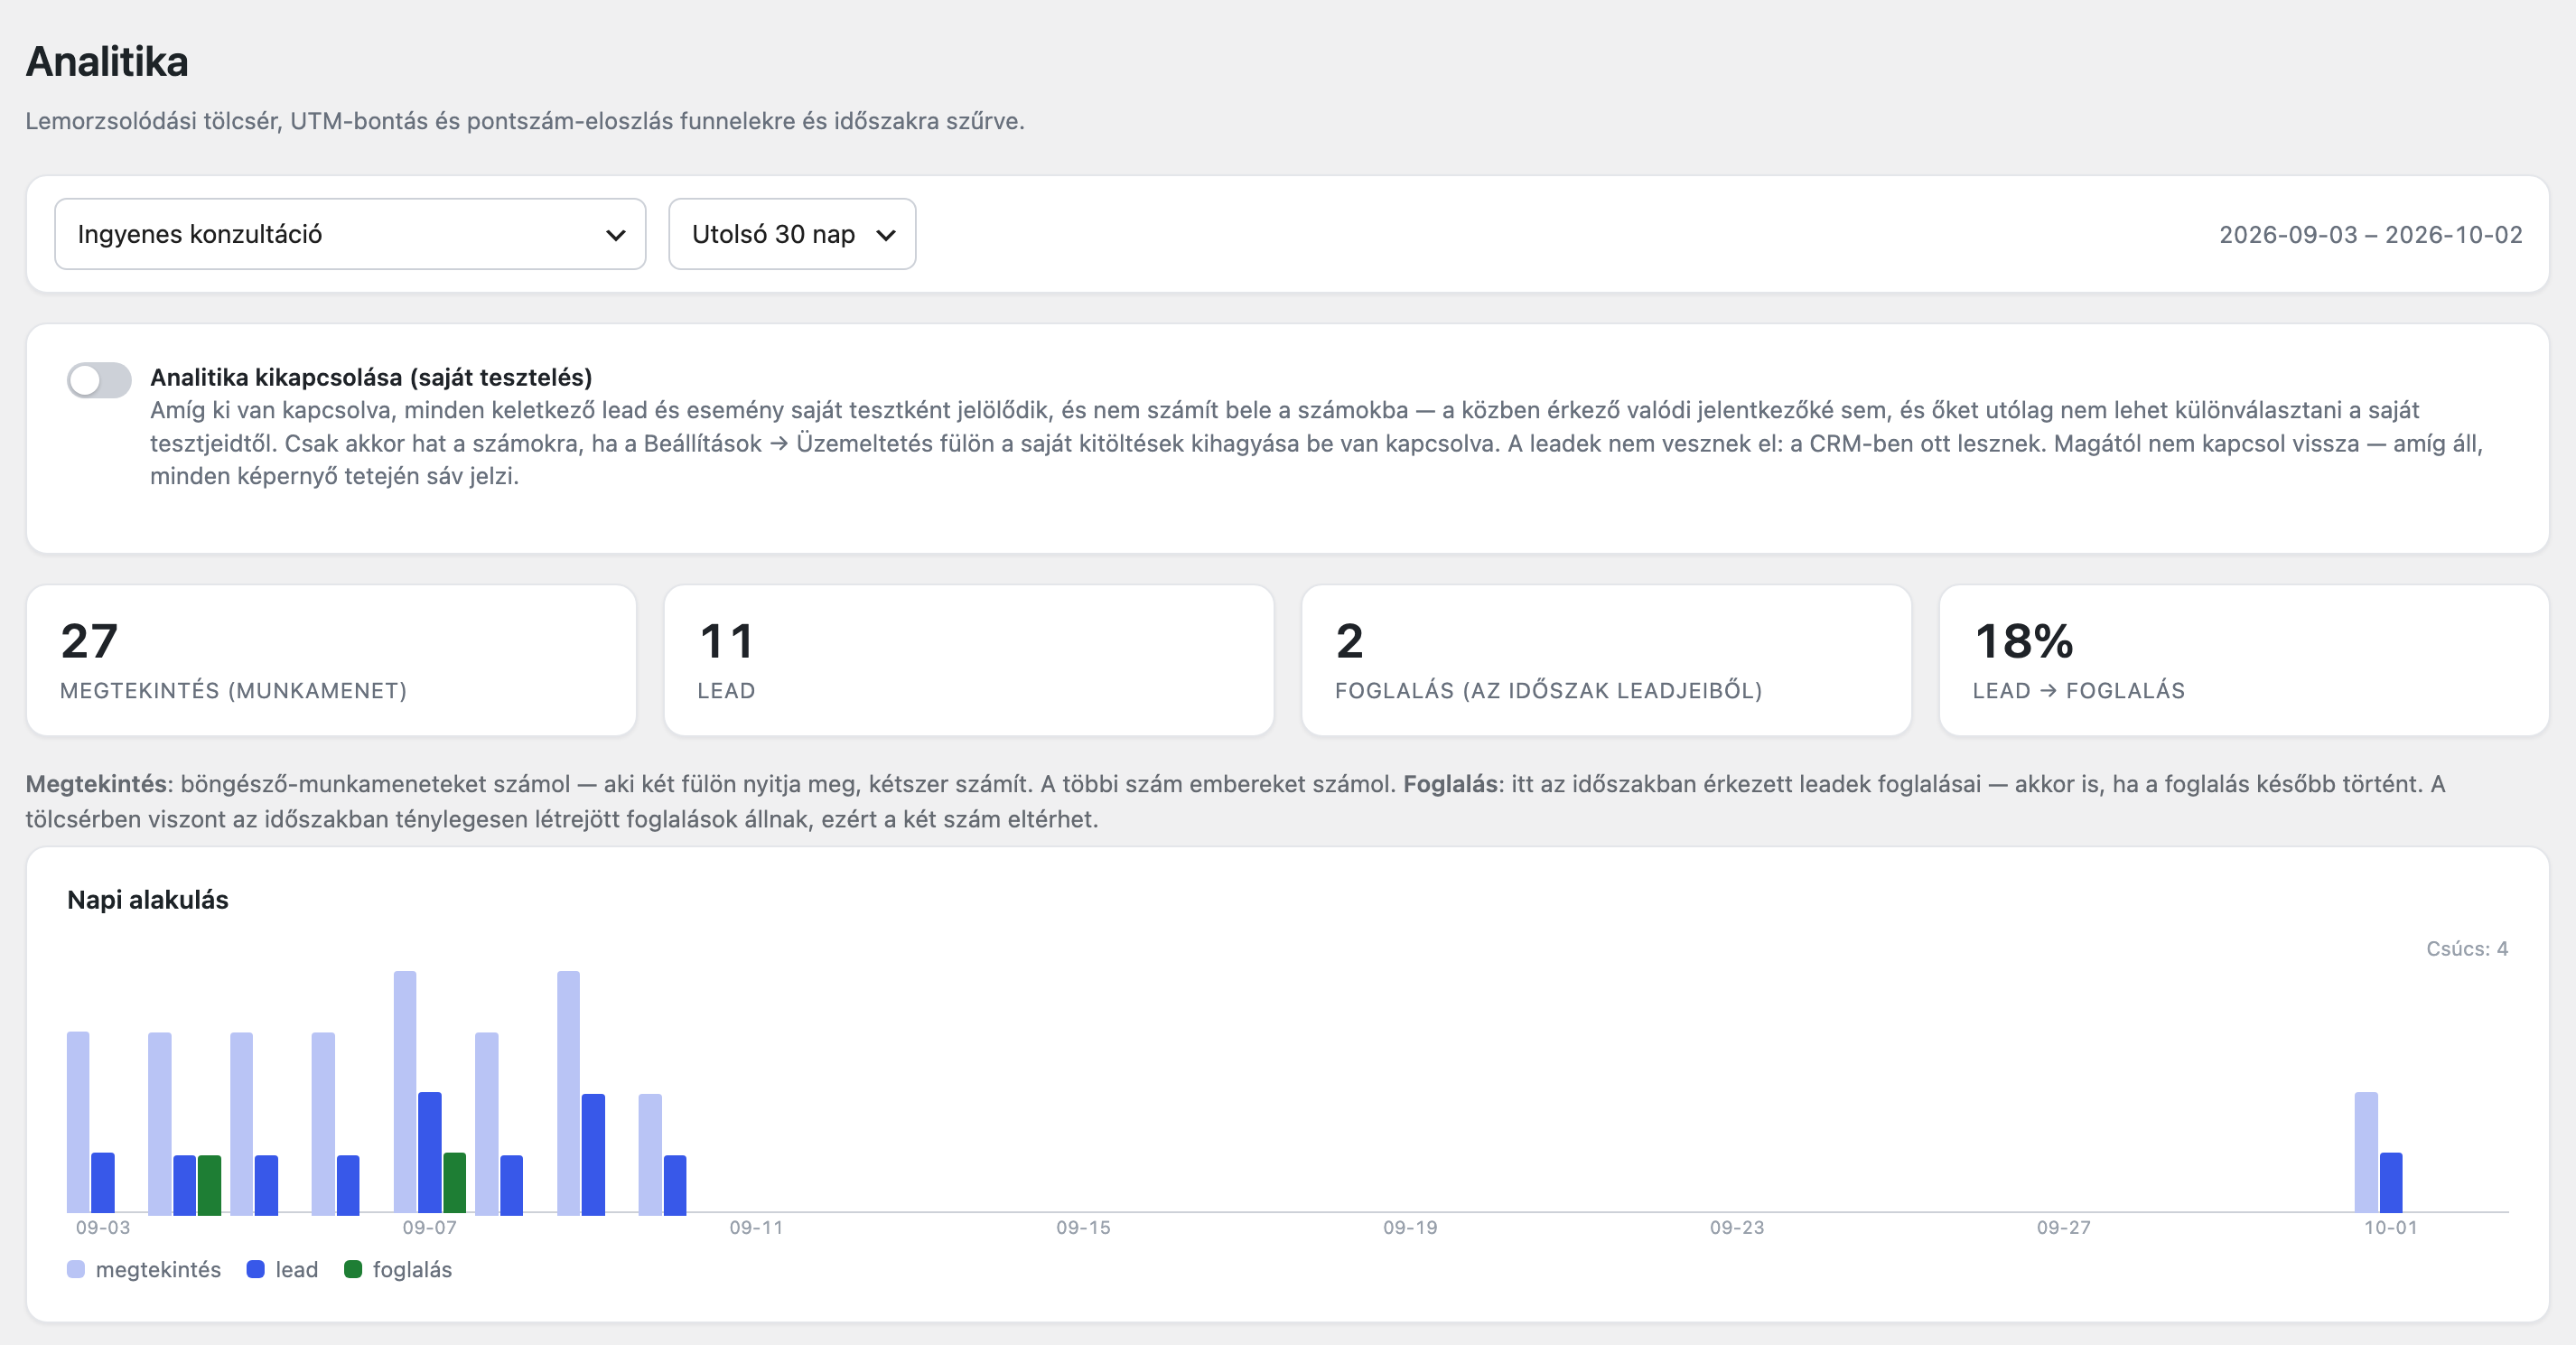Click the 09-03 axis label
2576x1345 pixels.
(x=103, y=1227)
